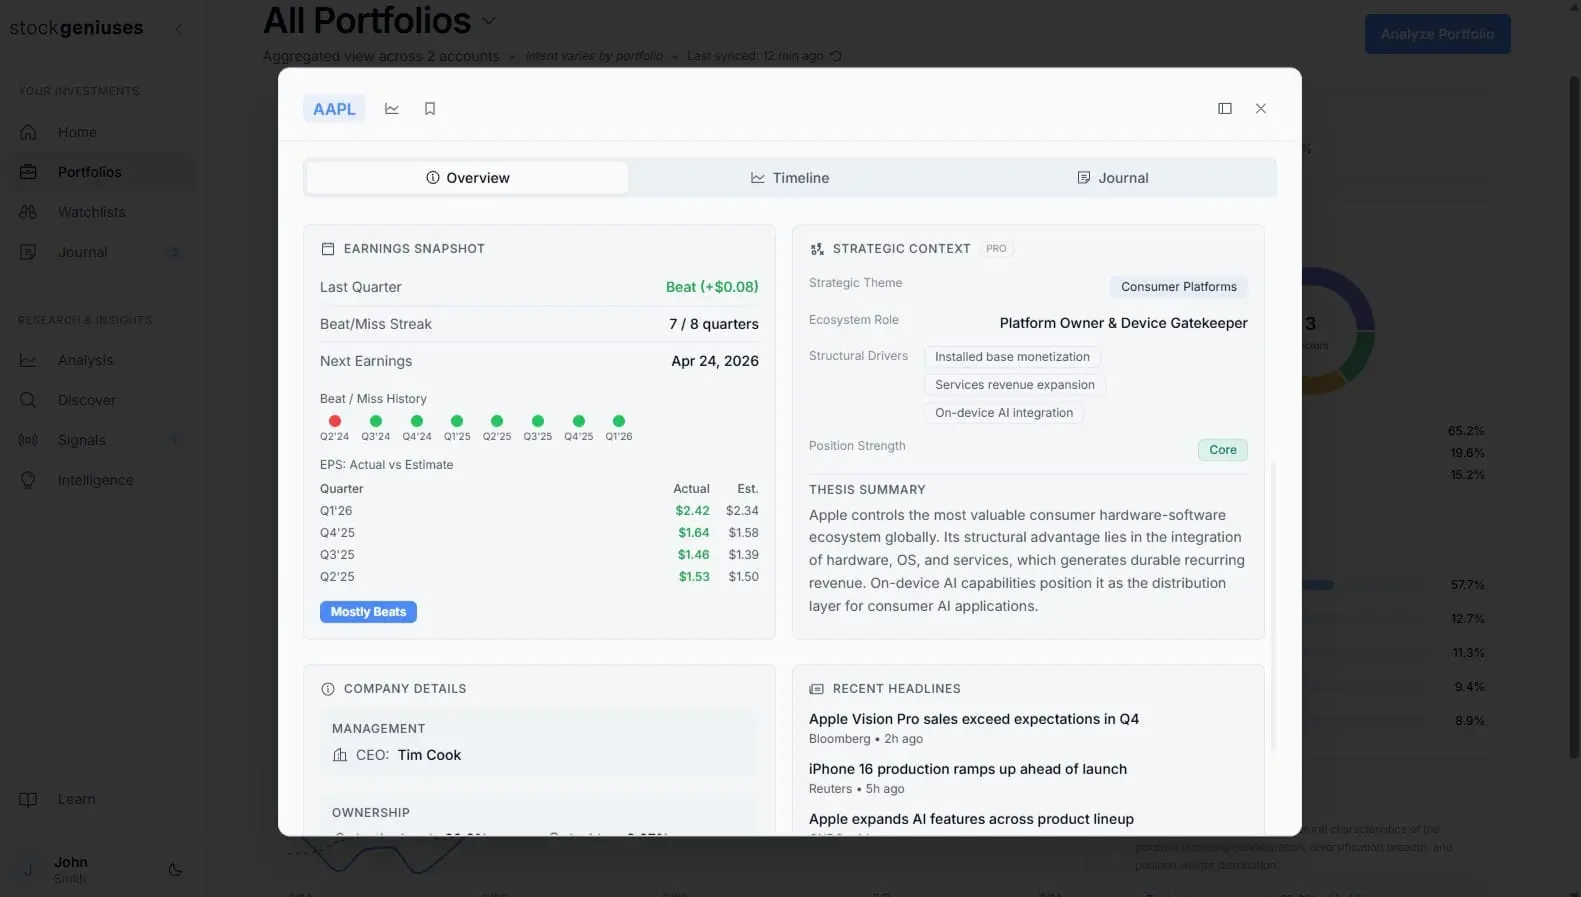The height and width of the screenshot is (897, 1581).
Task: Click the AAPL ticker badge
Action: point(334,109)
